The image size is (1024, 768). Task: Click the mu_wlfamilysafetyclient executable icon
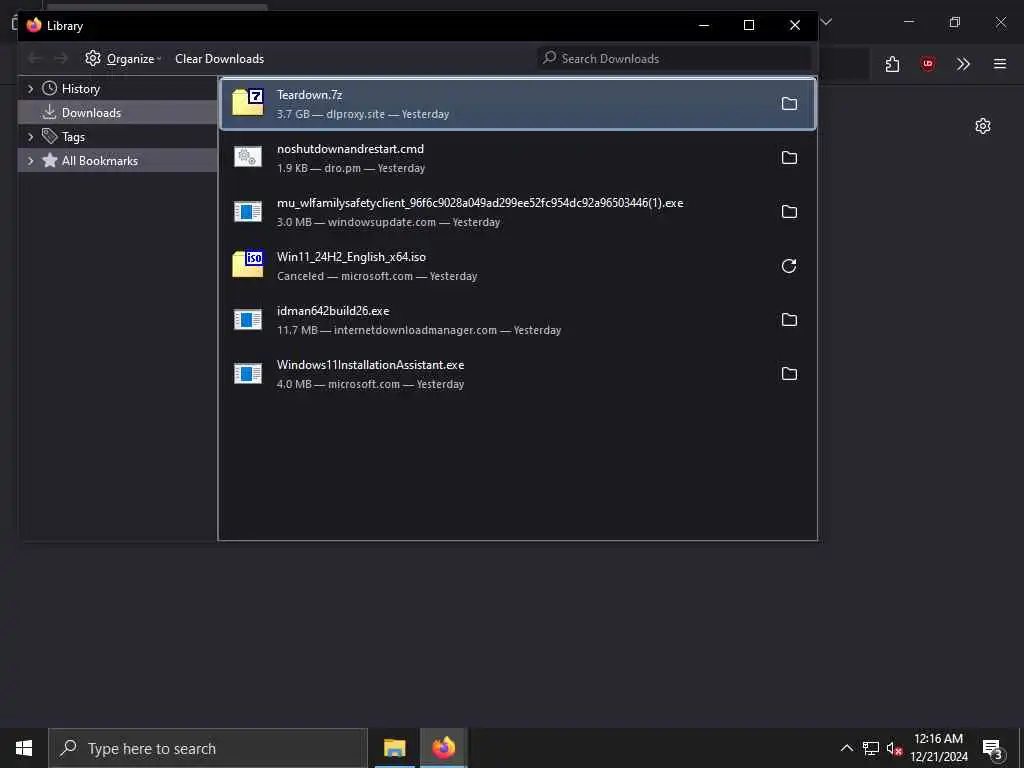[248, 211]
